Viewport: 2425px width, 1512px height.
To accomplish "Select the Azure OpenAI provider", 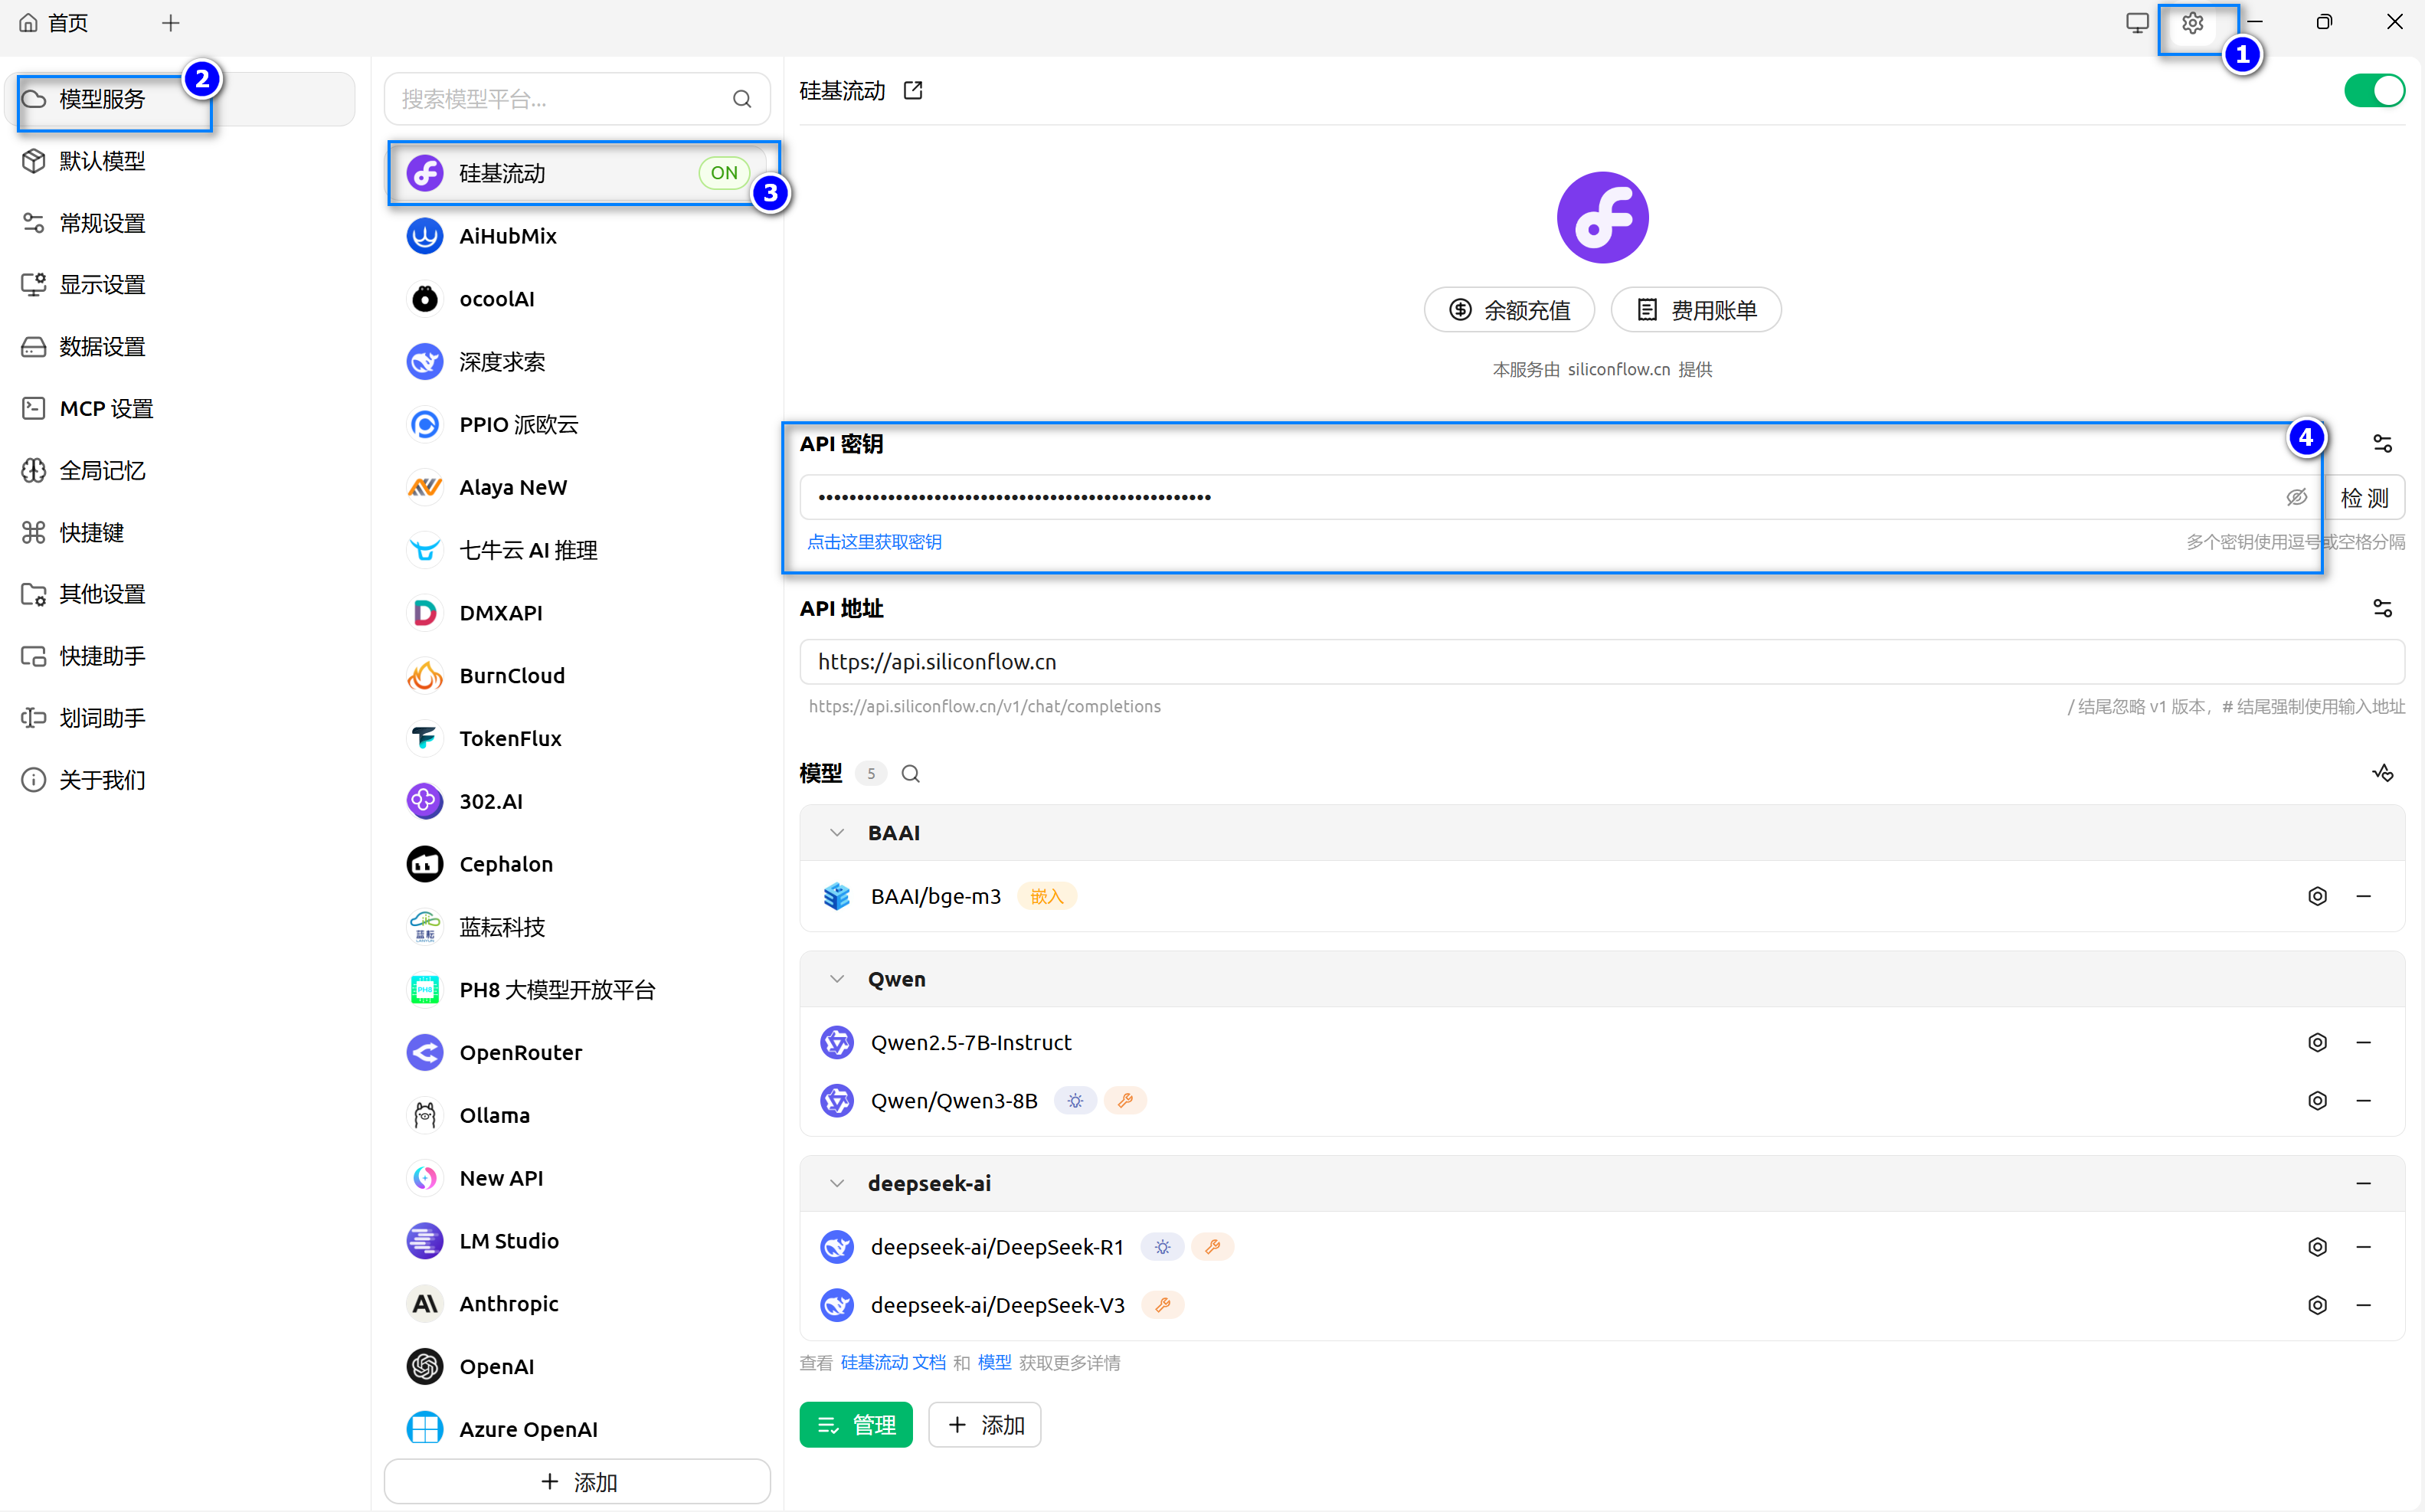I will pos(577,1429).
